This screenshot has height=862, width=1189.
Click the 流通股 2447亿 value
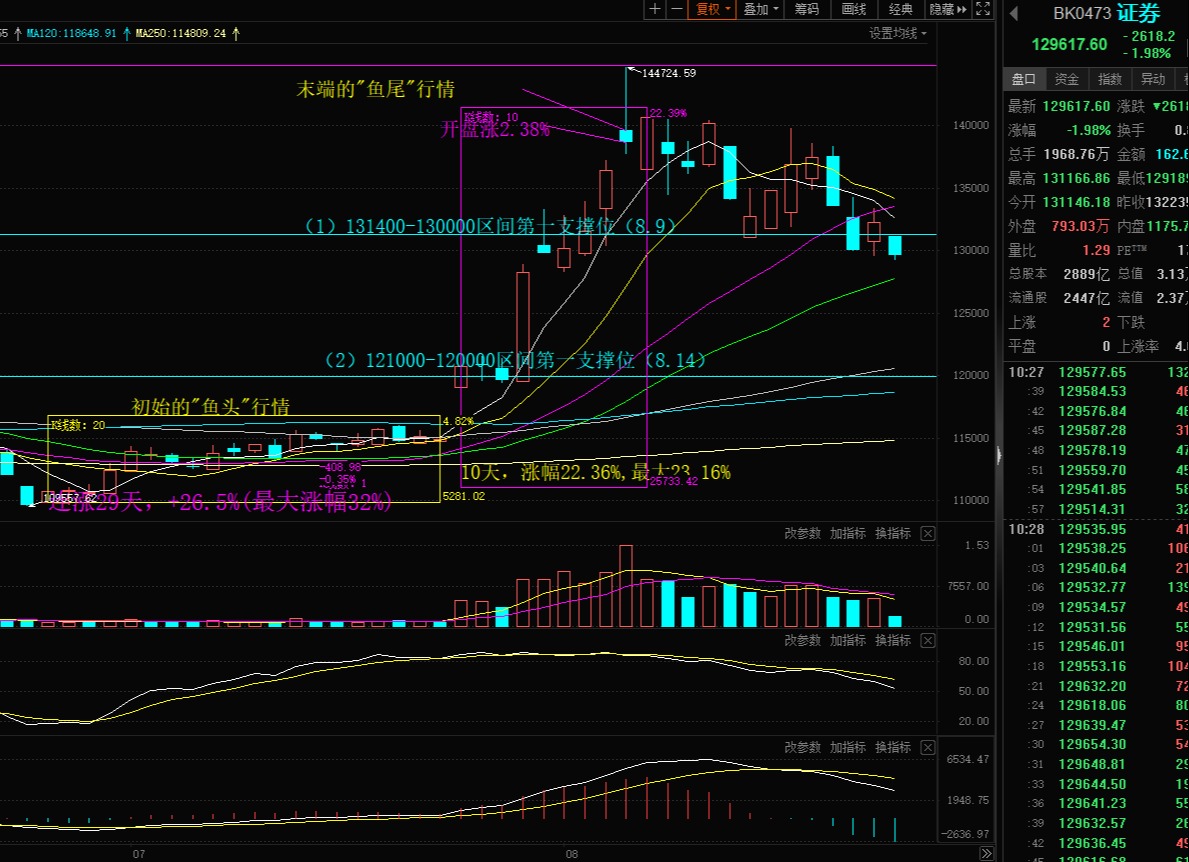pos(1087,298)
